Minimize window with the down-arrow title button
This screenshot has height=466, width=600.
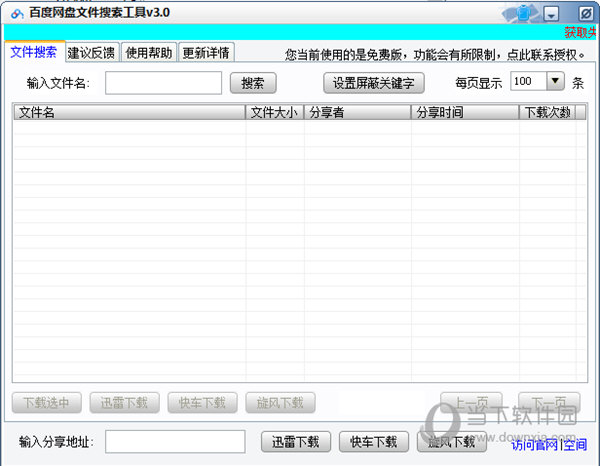point(551,15)
